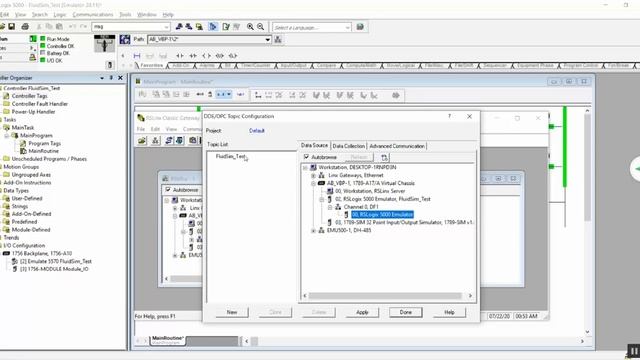Collapse AB_VBP-1 Virtual Chassis node
The image size is (640, 360).
coord(313,183)
